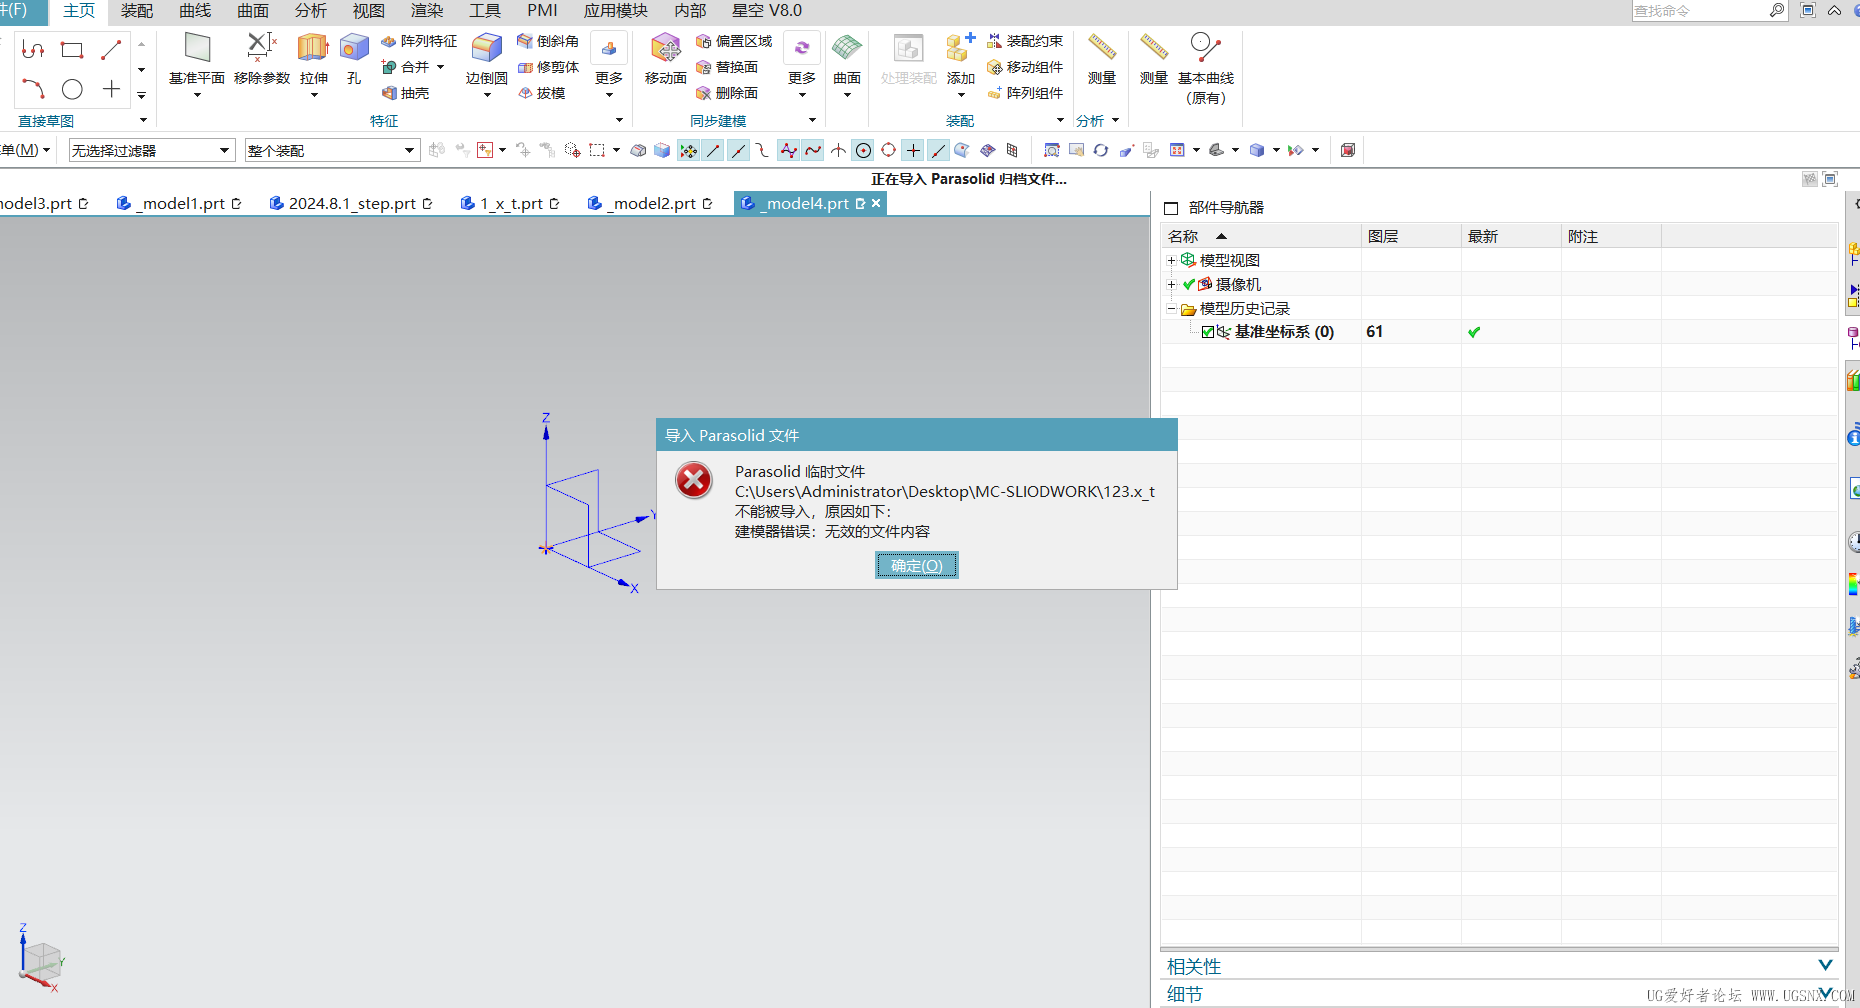Collapse the 模型历史记录 tree node

tap(1171, 308)
